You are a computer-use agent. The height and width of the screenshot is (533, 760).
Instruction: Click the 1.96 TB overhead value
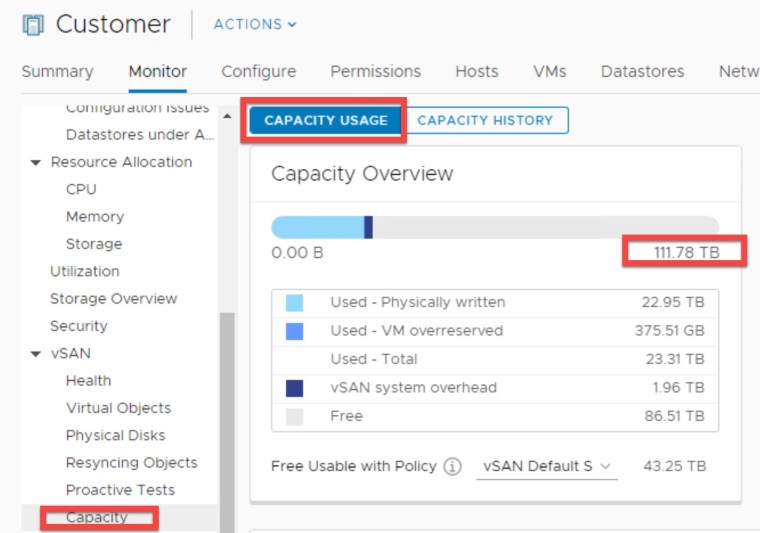678,388
